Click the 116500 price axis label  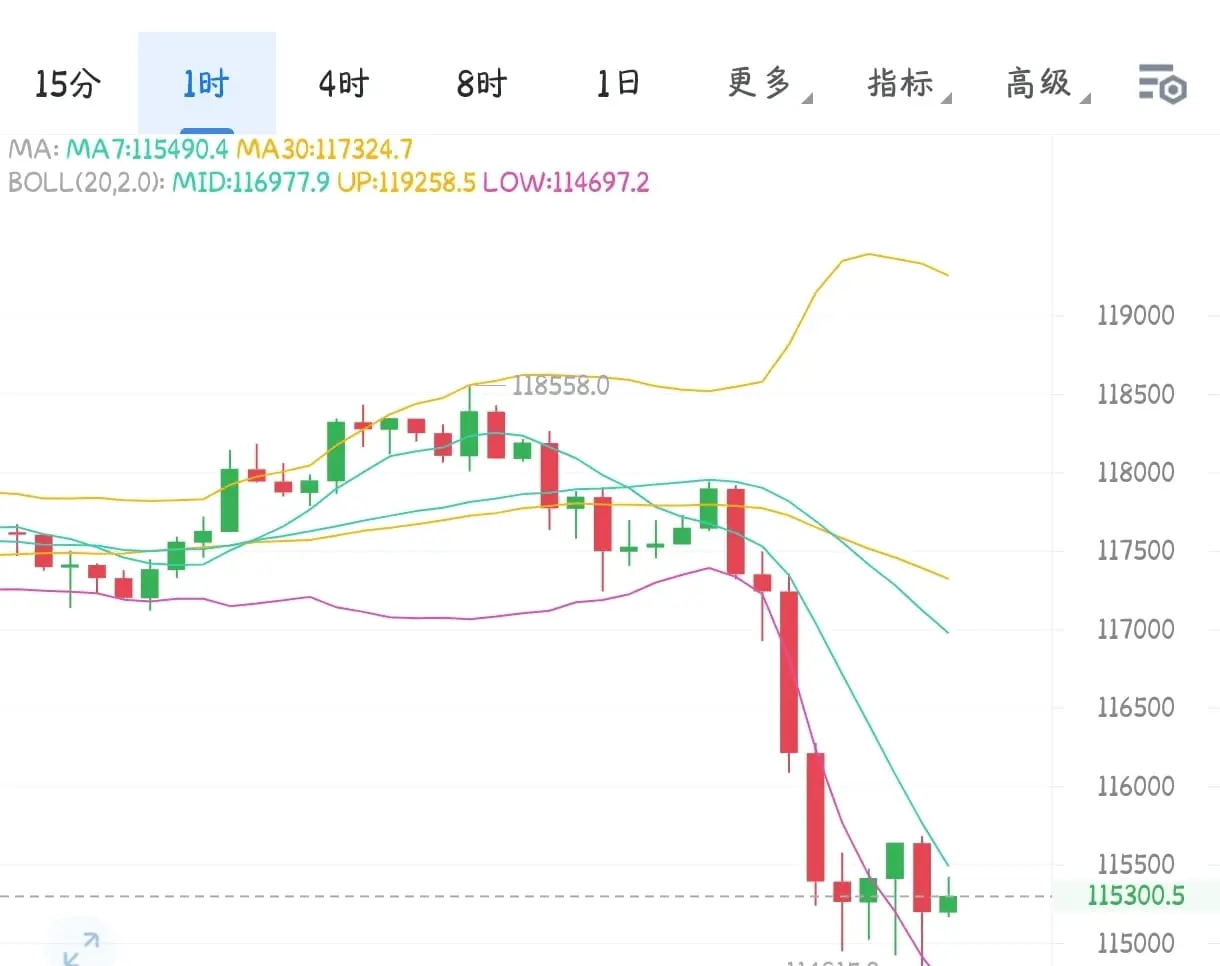point(1135,708)
